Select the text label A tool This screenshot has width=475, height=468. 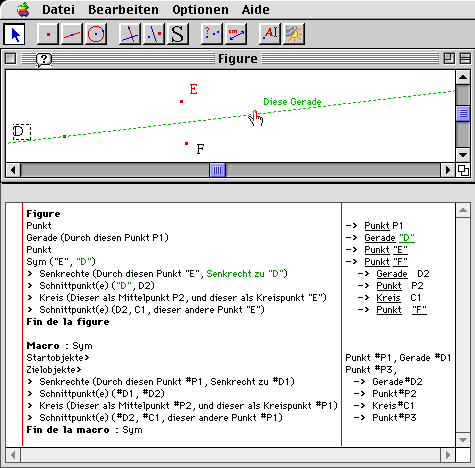[270, 34]
